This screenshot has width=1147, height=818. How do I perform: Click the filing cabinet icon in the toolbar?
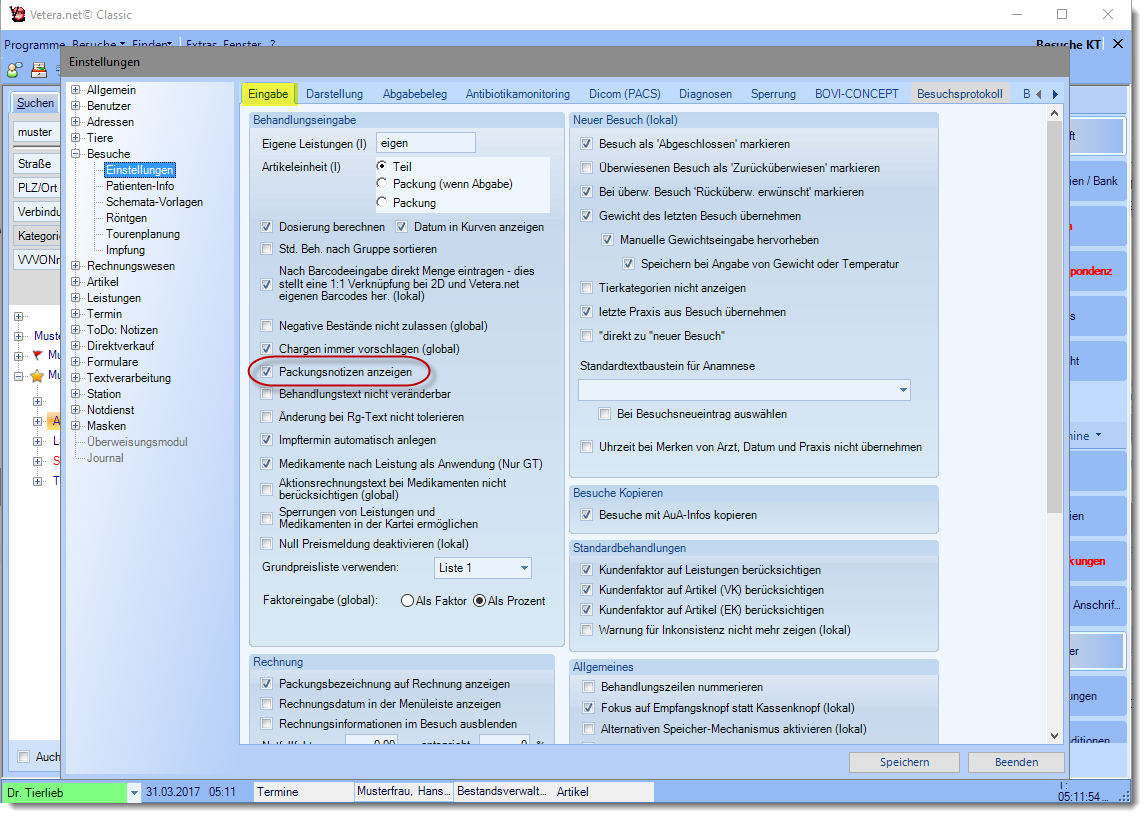[x=39, y=70]
